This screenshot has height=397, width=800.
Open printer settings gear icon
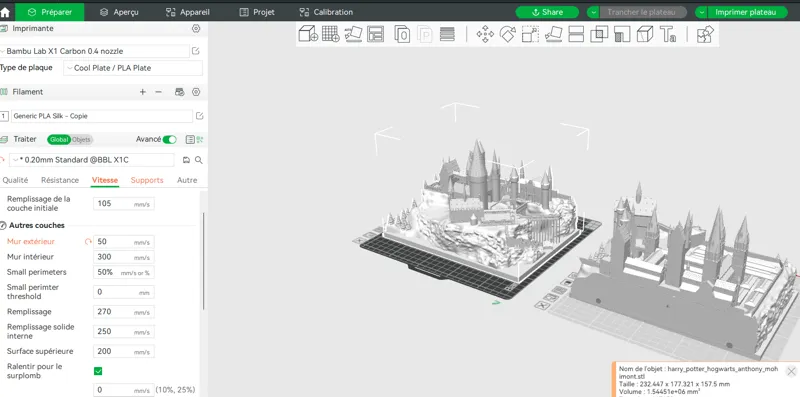pyautogui.click(x=196, y=29)
